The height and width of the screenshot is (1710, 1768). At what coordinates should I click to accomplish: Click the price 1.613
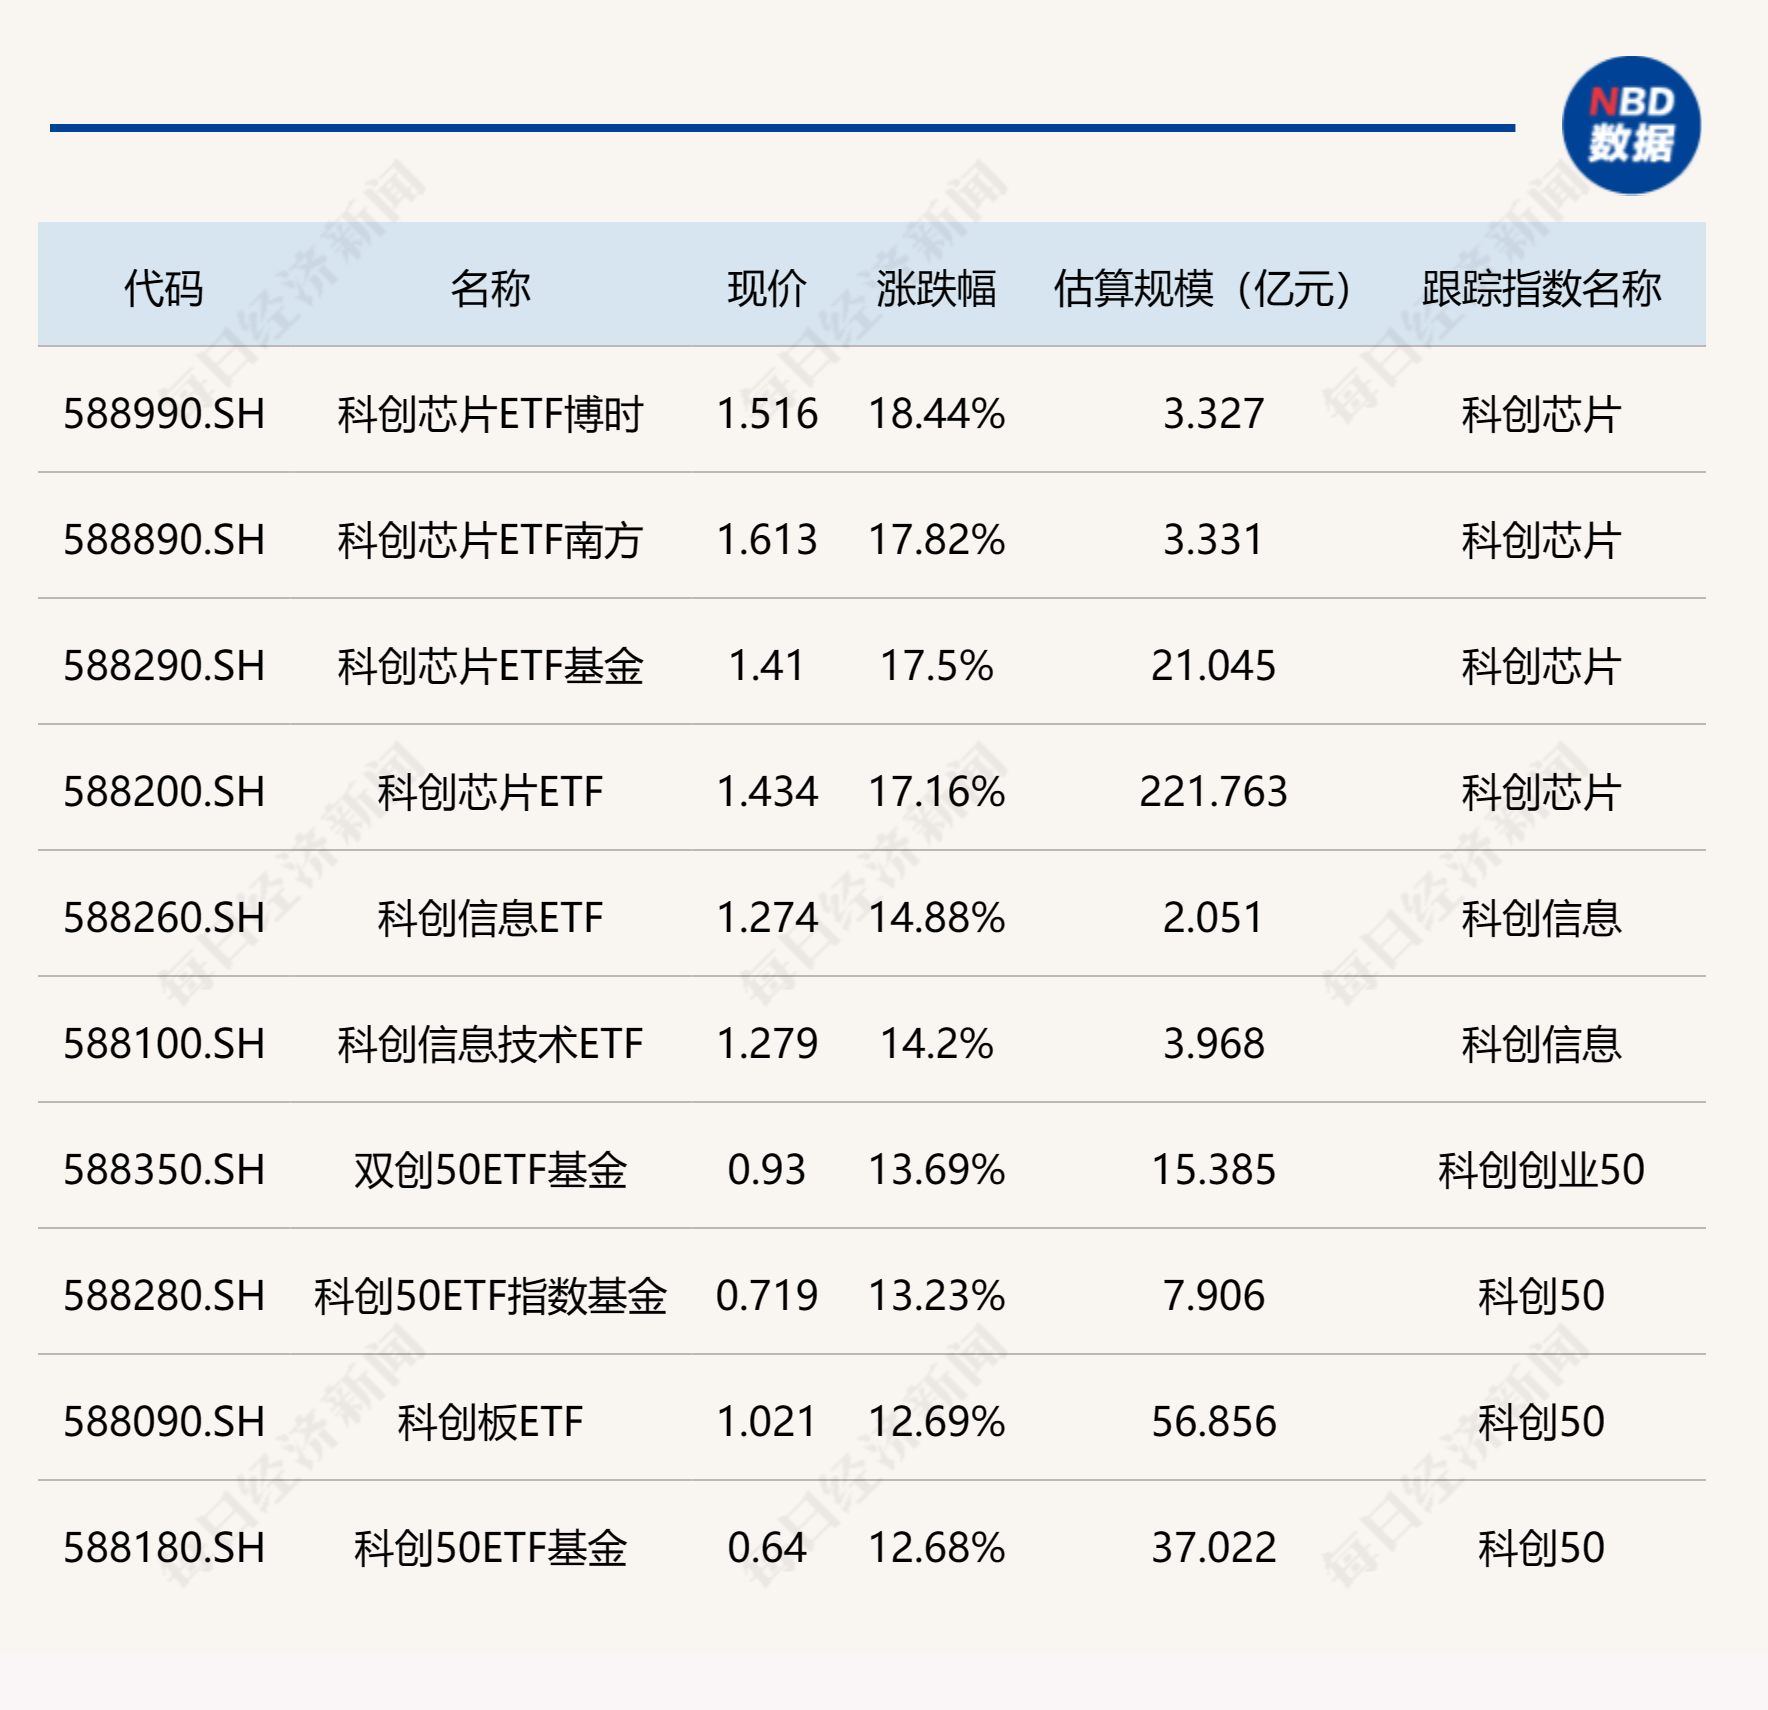[x=767, y=540]
